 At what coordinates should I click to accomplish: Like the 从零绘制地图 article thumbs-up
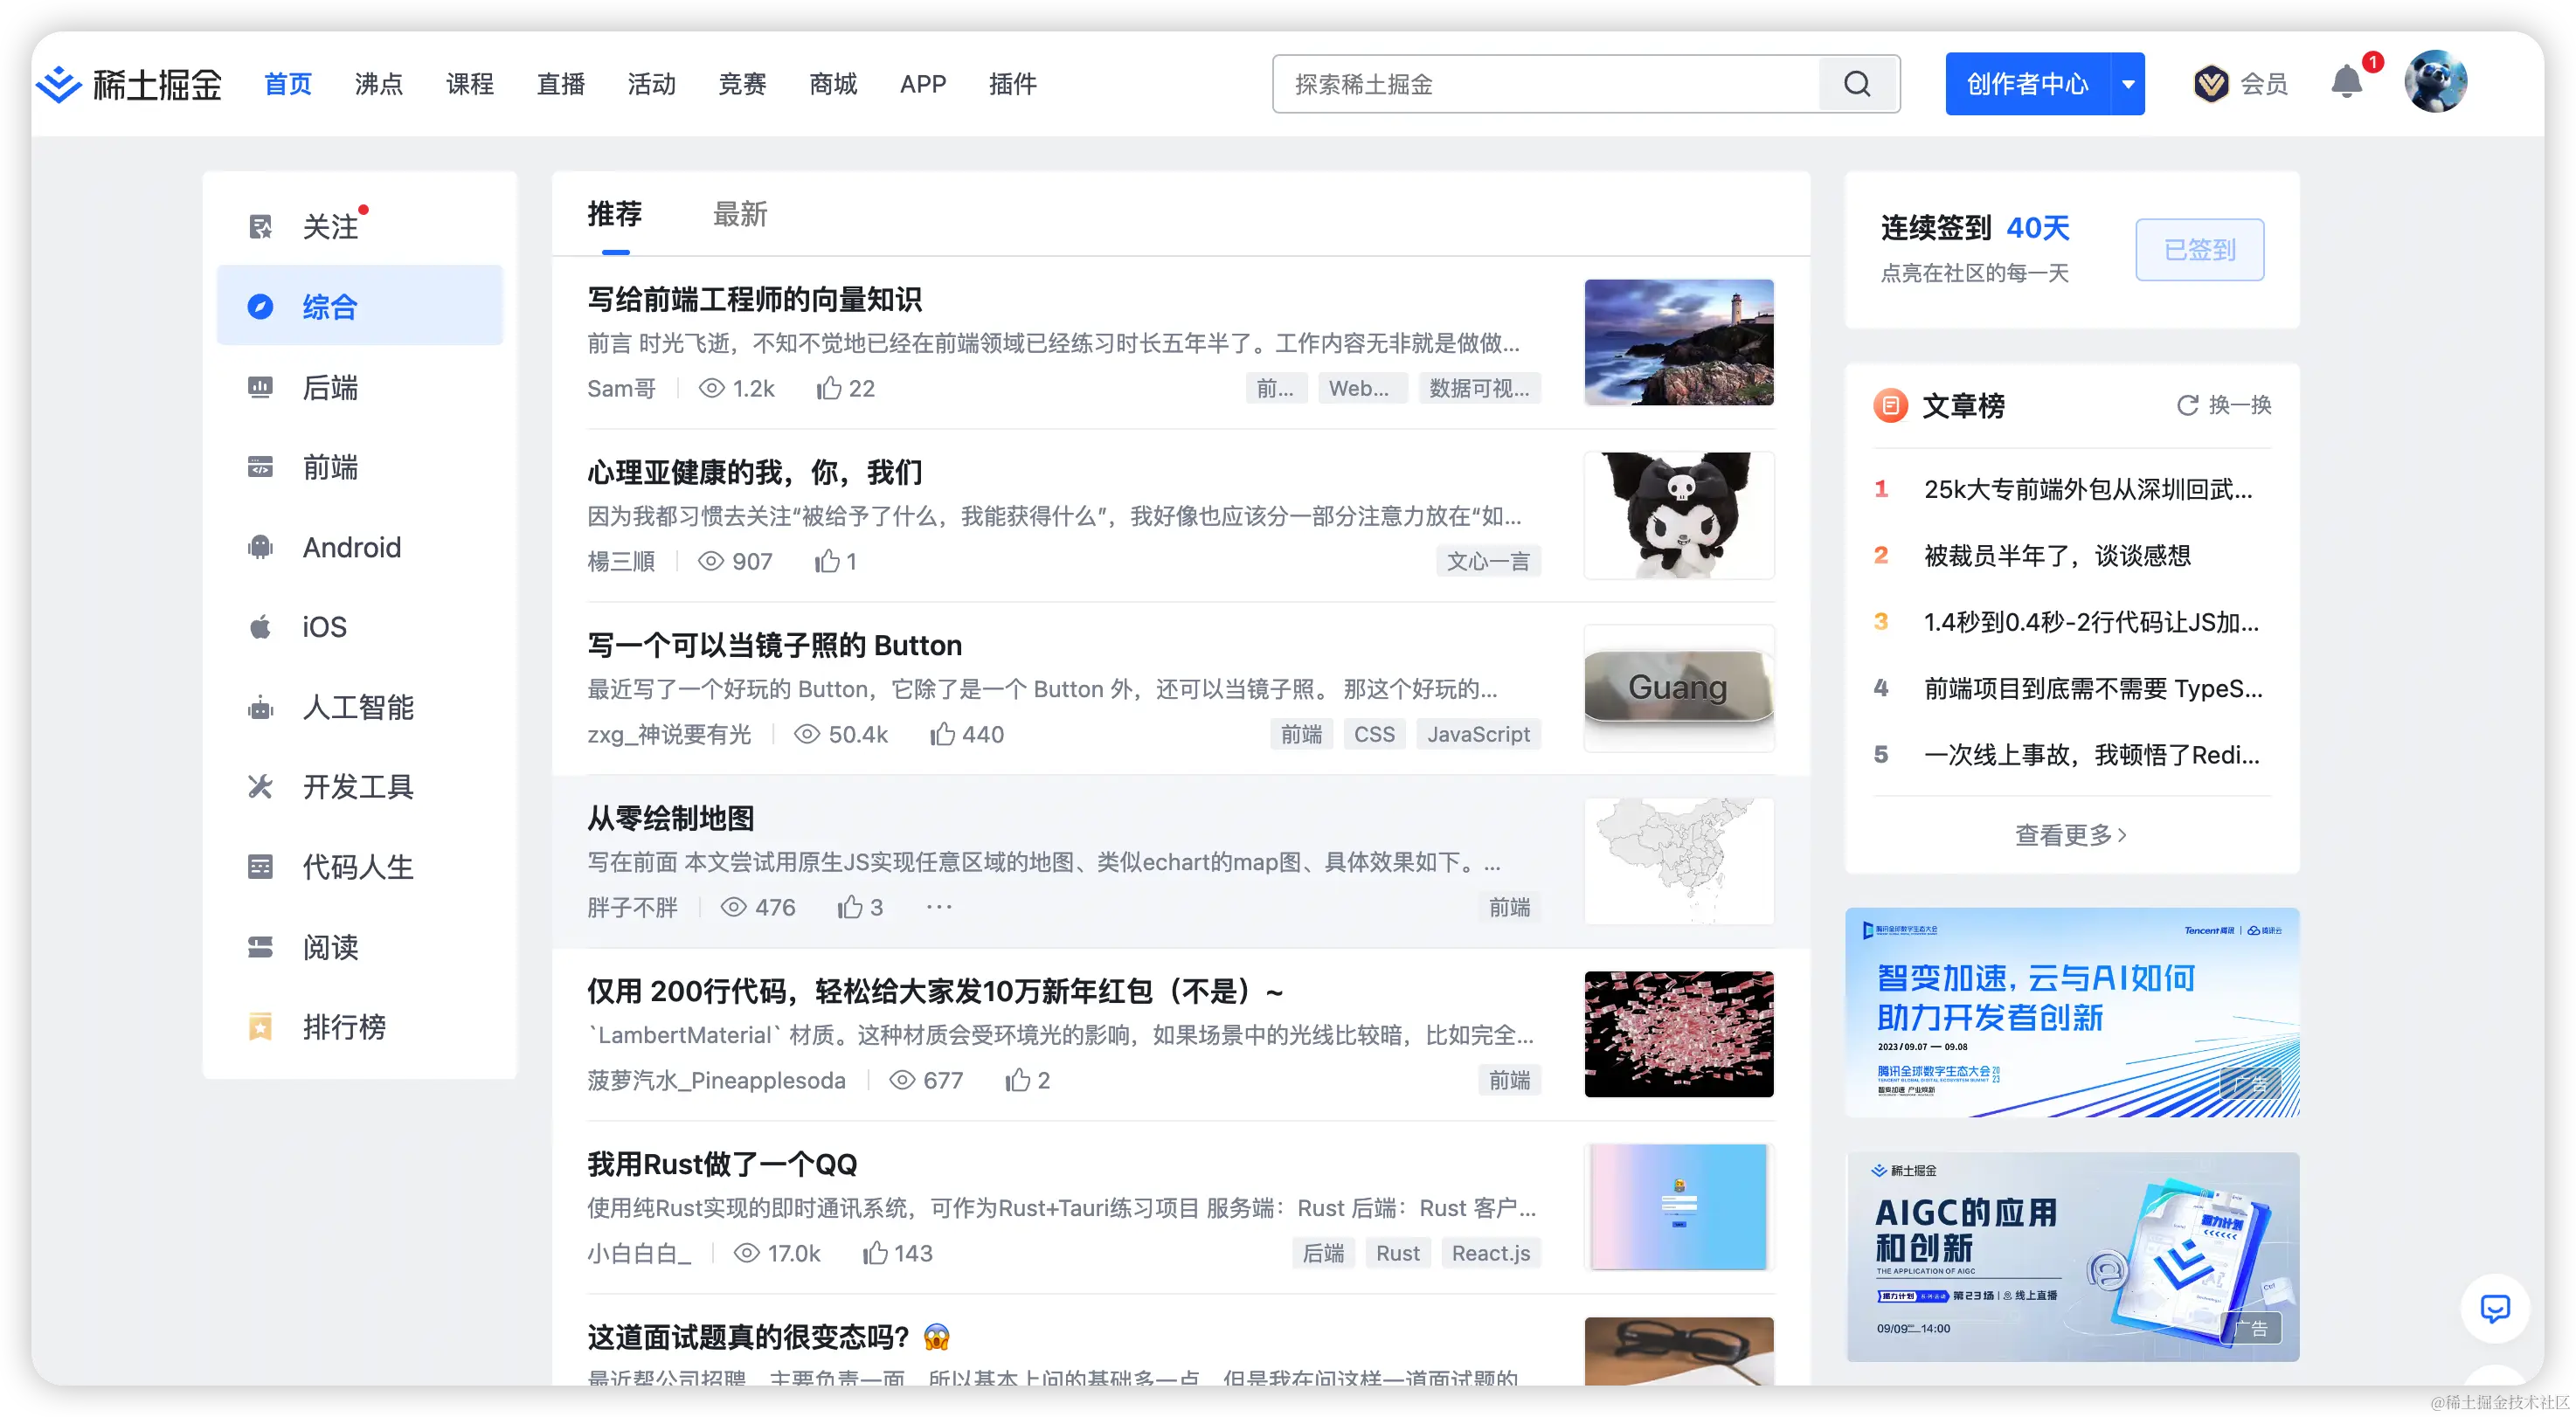pos(850,907)
